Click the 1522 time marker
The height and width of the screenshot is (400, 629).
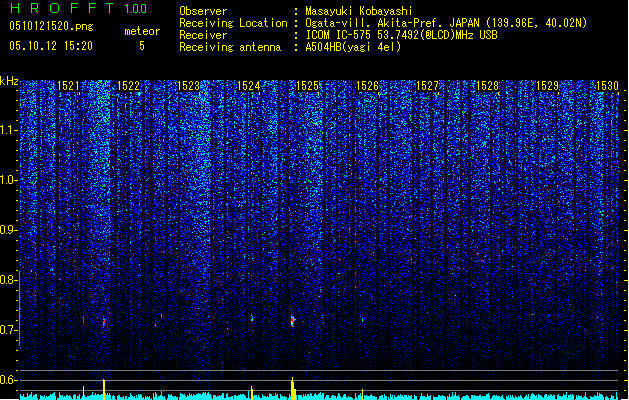(128, 85)
